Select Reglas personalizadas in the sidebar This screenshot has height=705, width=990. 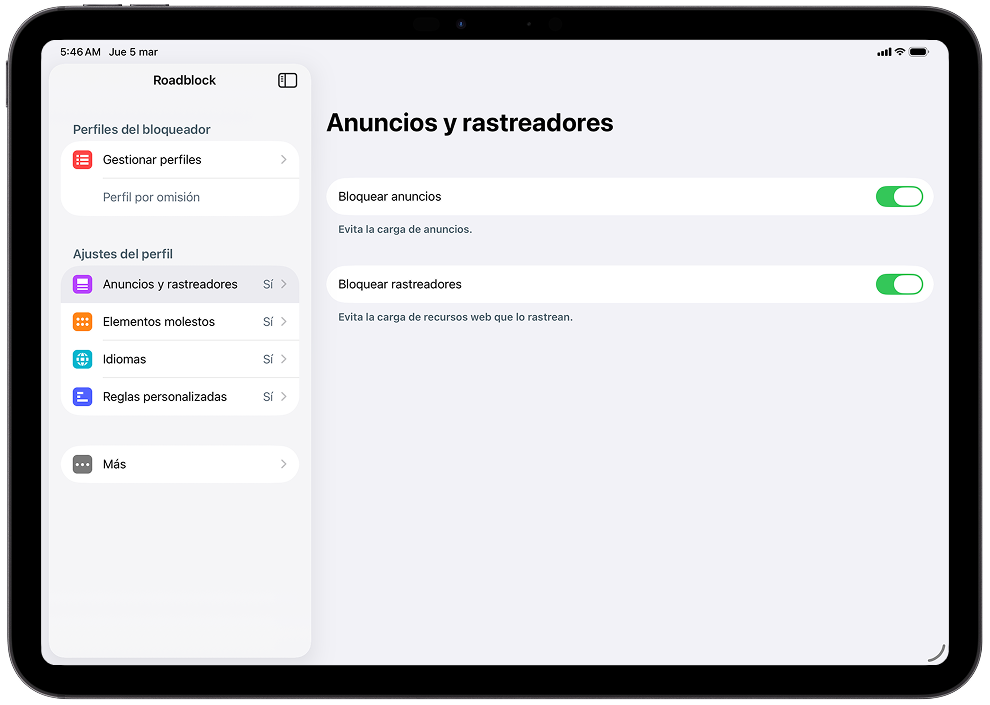165,397
